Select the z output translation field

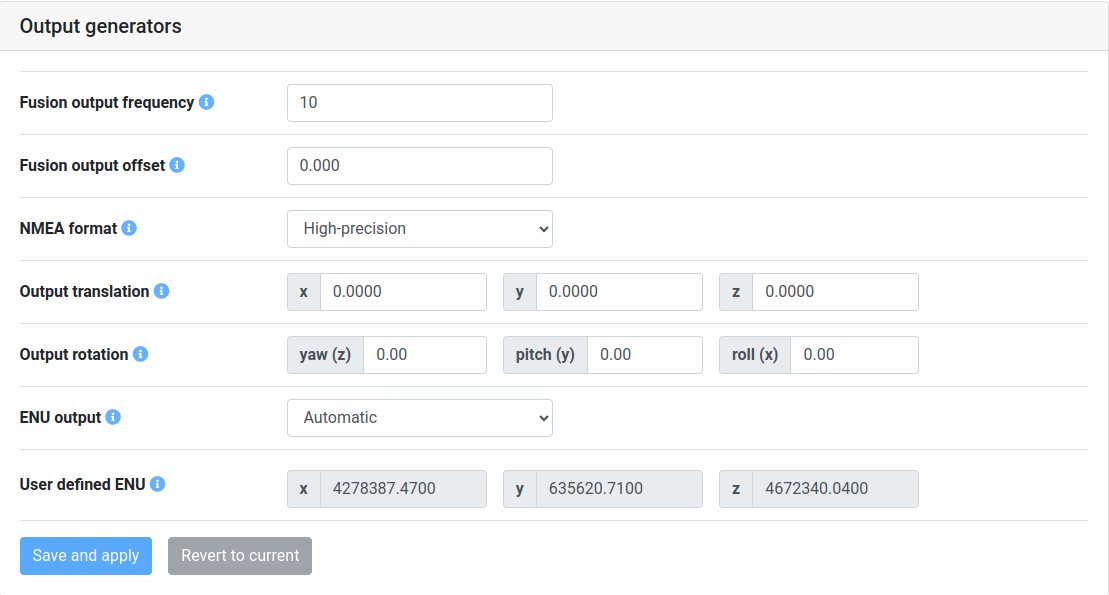pyautogui.click(x=835, y=291)
